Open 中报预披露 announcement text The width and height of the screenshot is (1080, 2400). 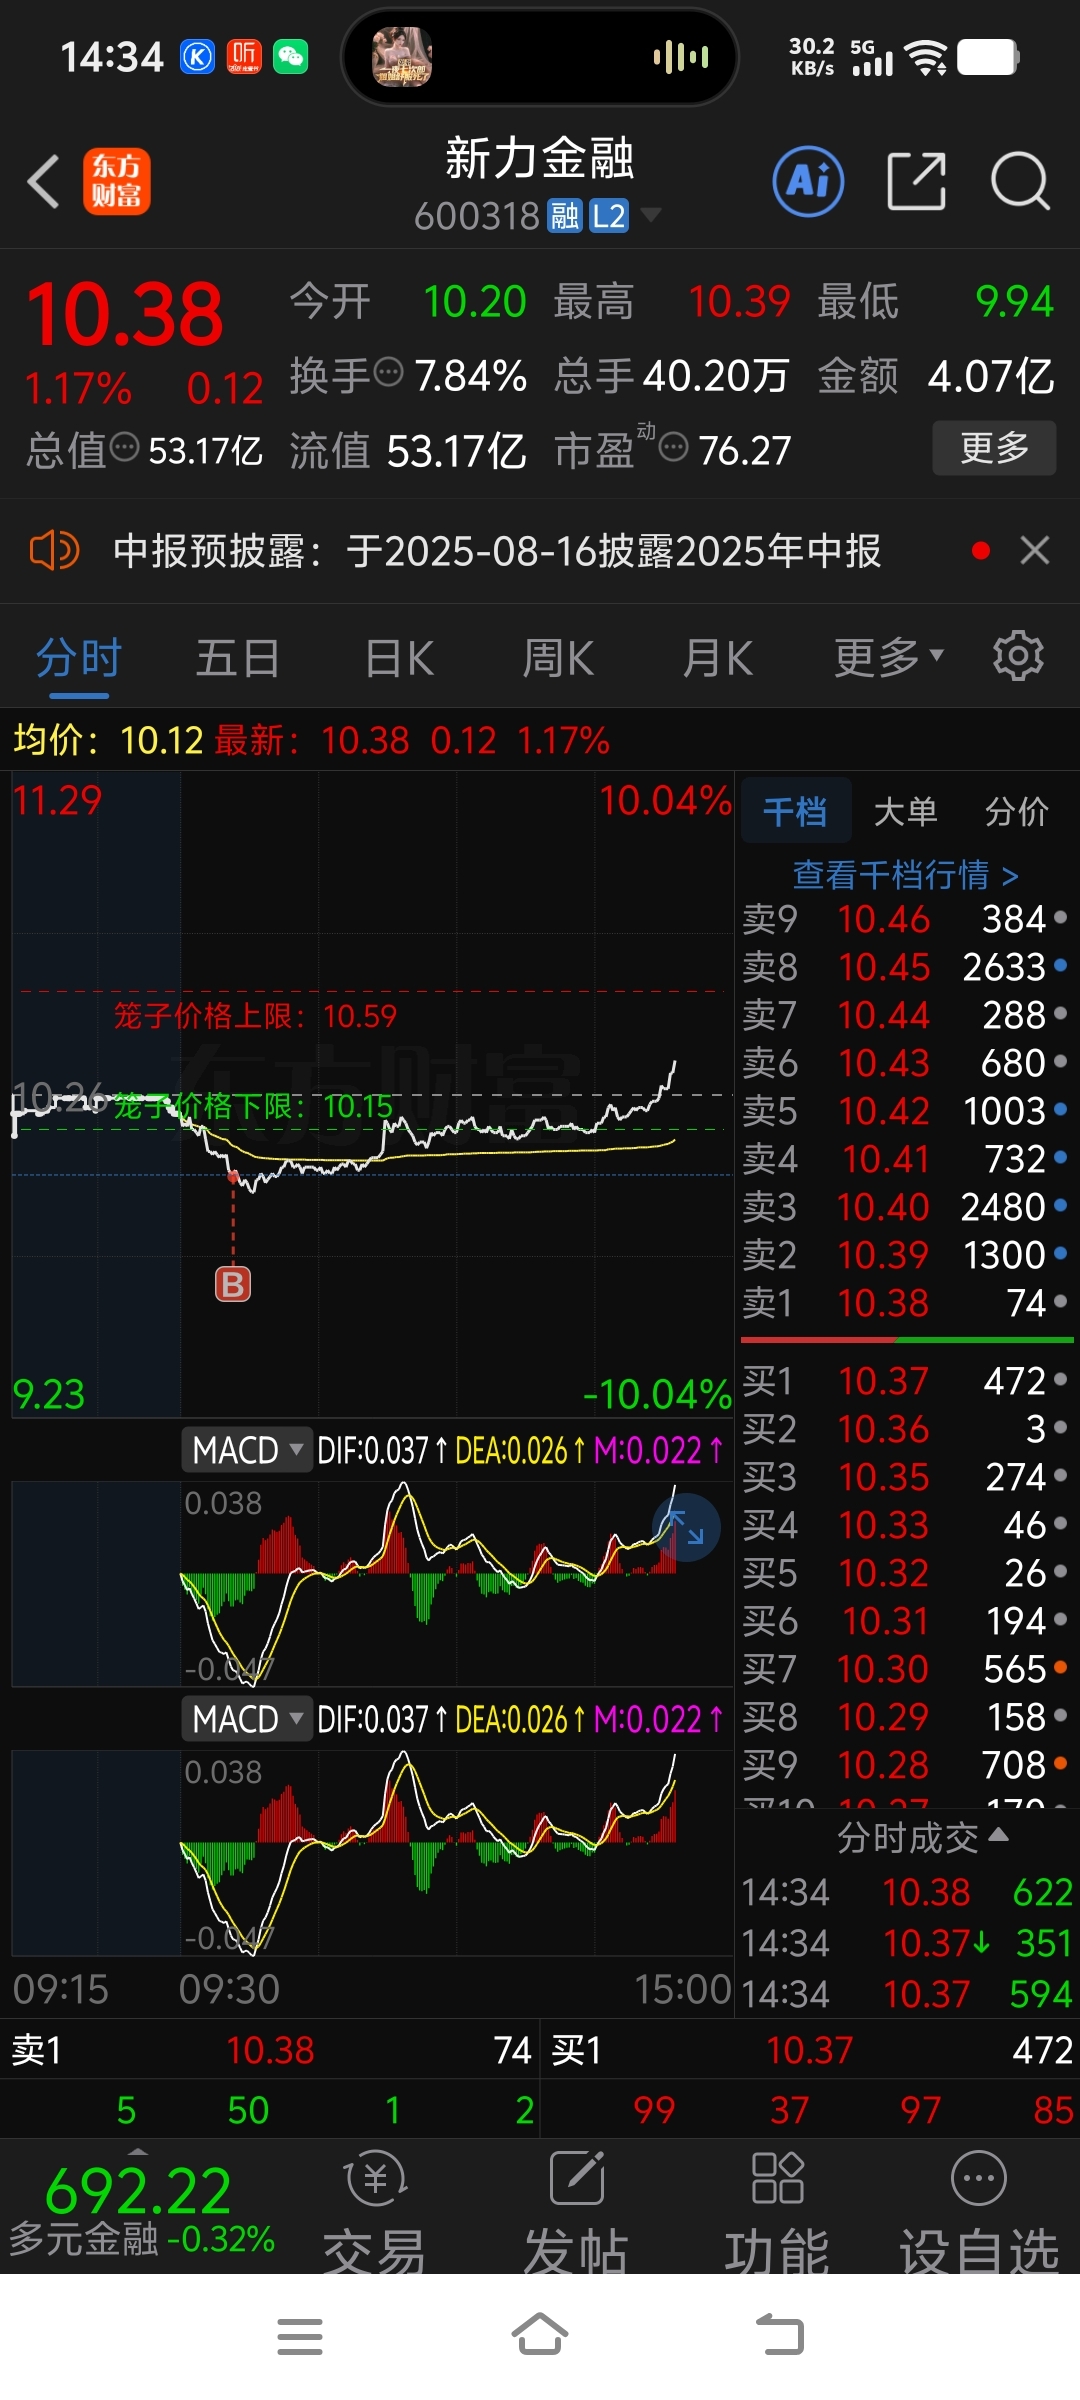pos(497,550)
